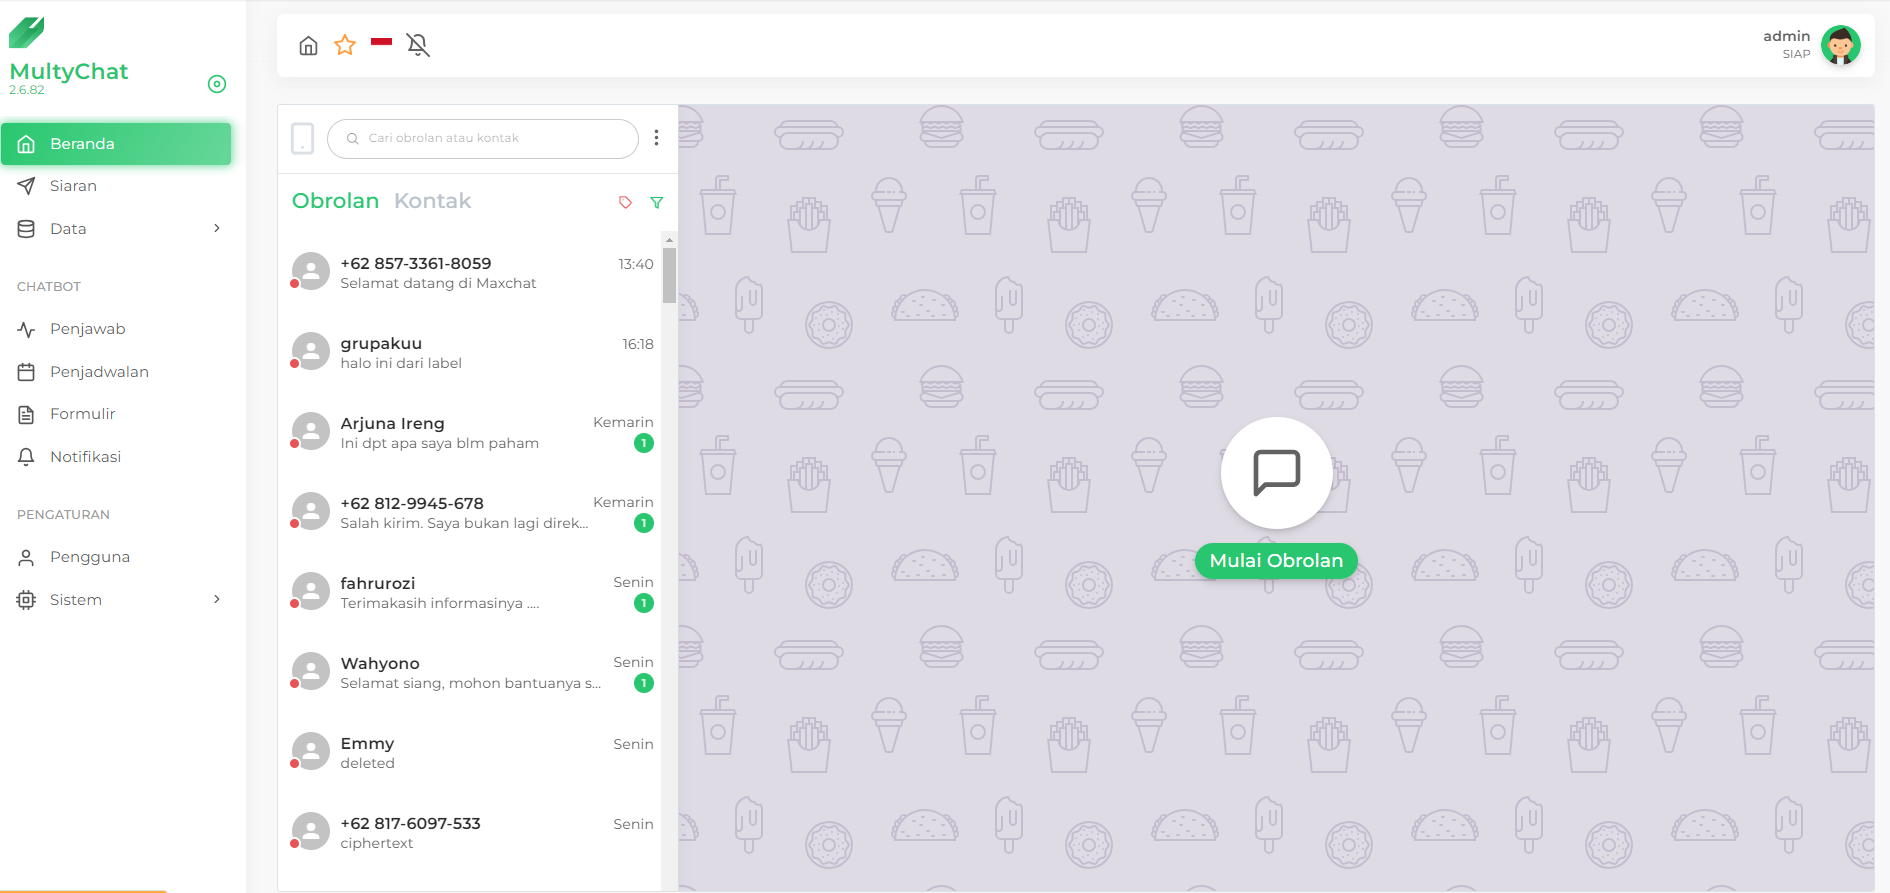Click the Mulai Obrolan button
Image resolution: width=1890 pixels, height=893 pixels.
[1276, 561]
